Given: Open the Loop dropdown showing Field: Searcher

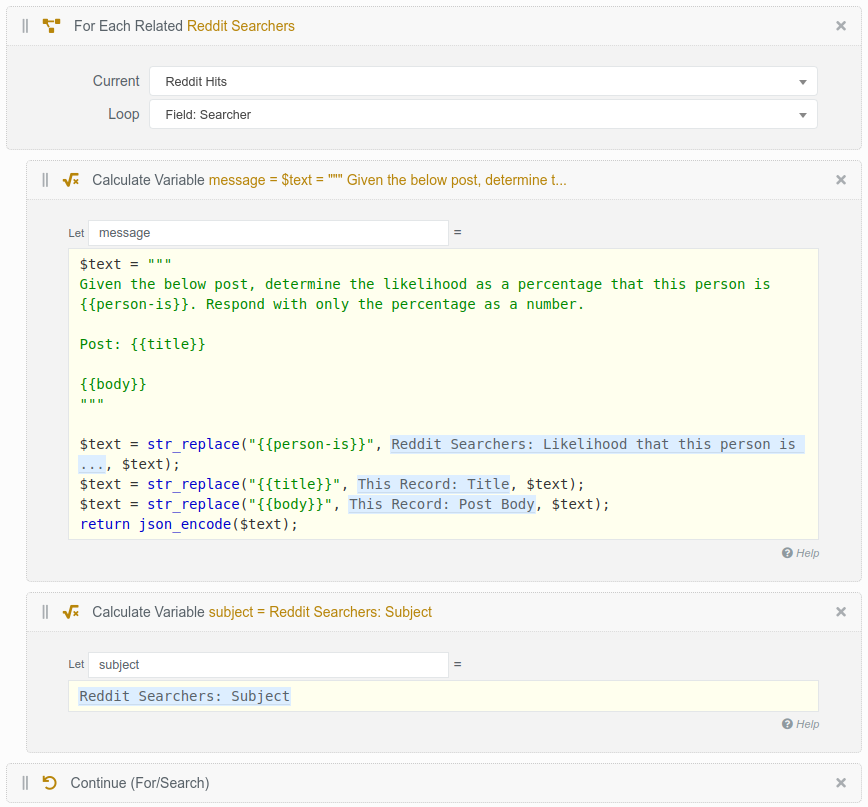Looking at the screenshot, I should pos(483,115).
